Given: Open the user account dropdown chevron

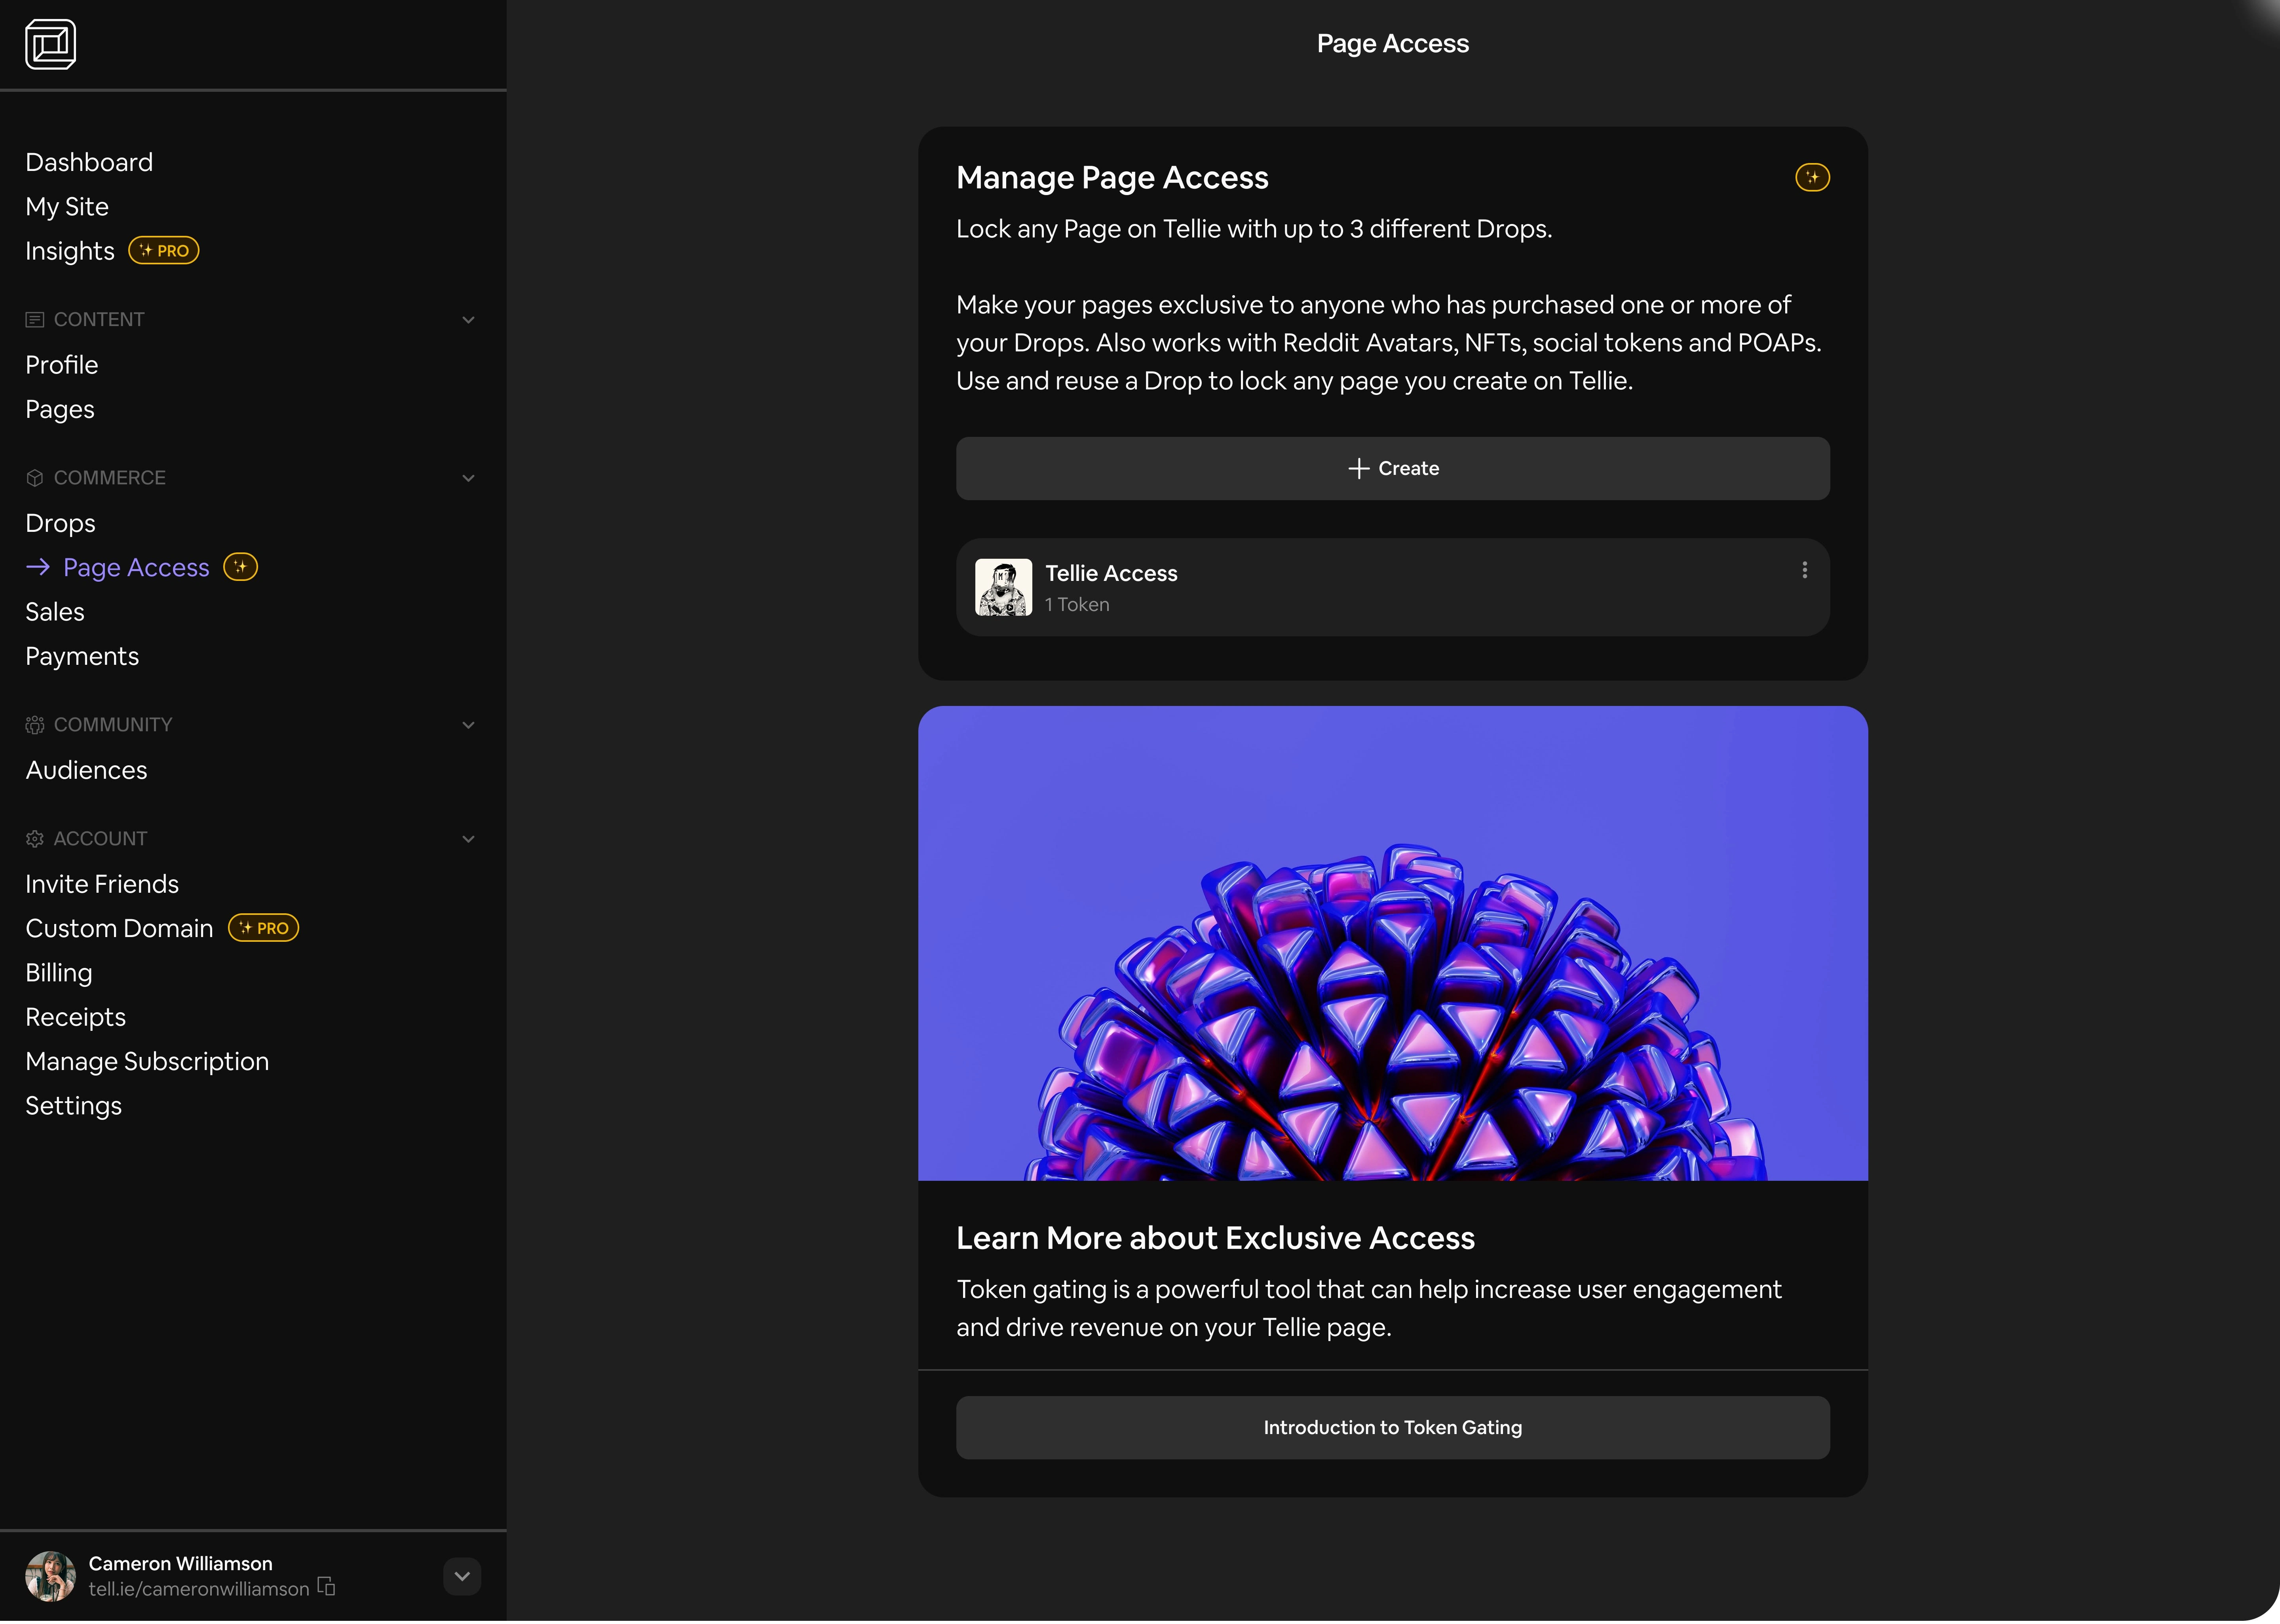Looking at the screenshot, I should 462,1576.
